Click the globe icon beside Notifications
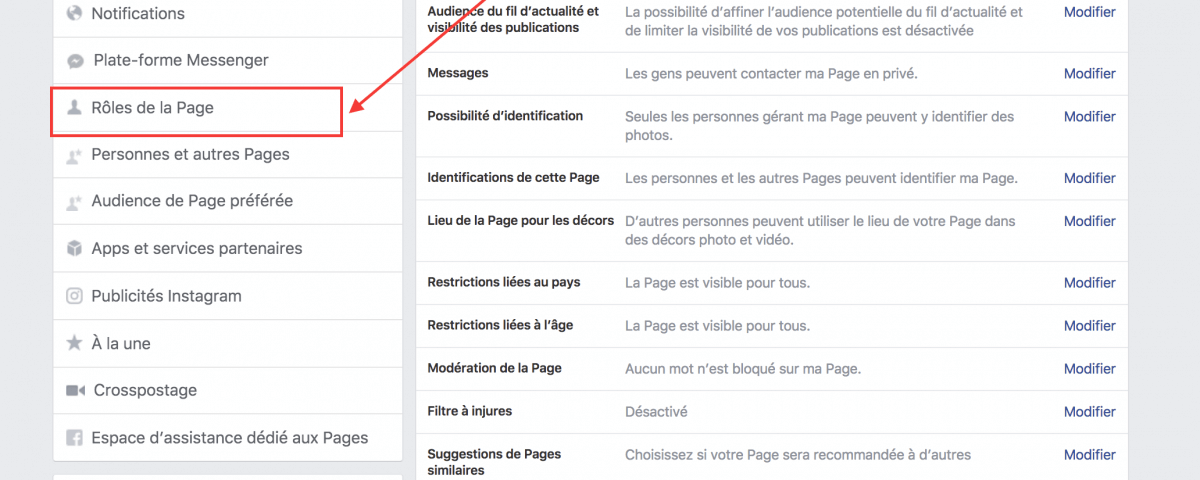 (74, 14)
